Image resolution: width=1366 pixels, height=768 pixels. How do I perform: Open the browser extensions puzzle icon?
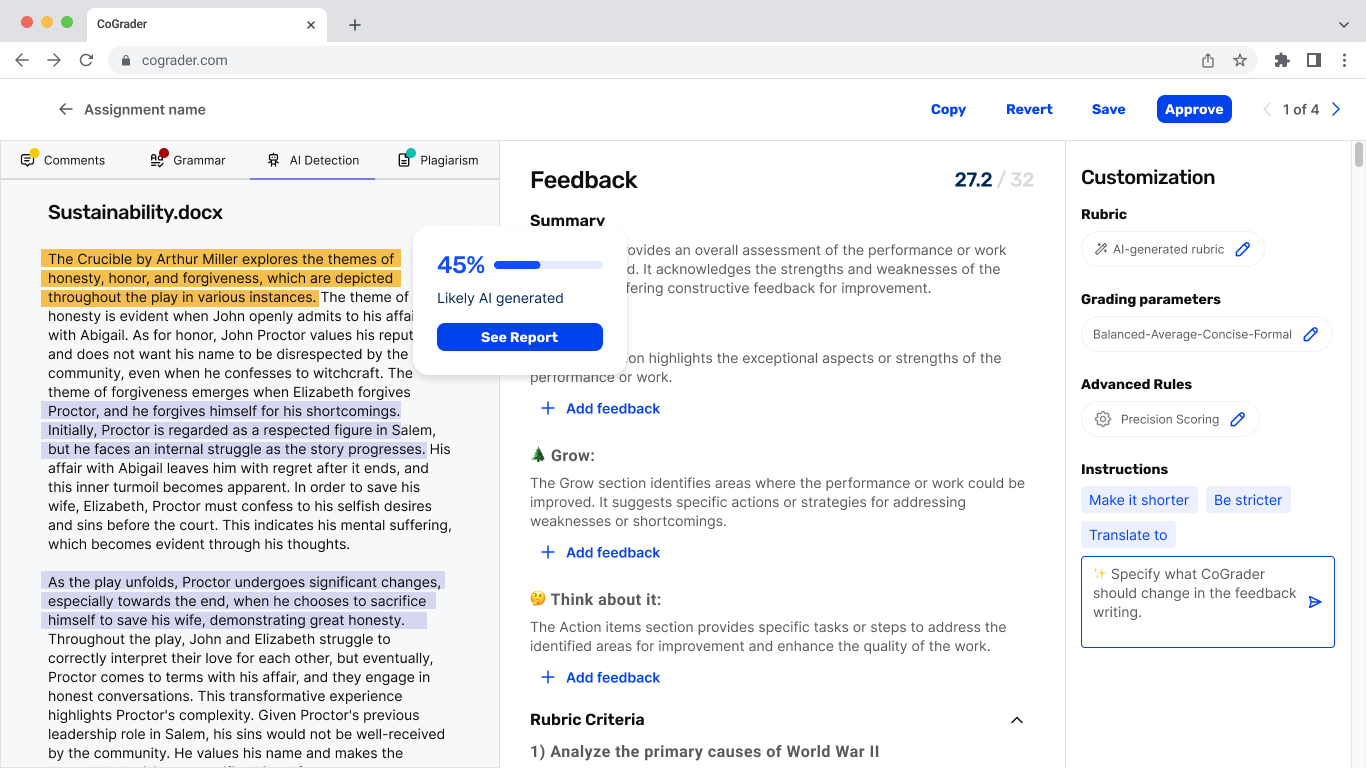pos(1282,60)
